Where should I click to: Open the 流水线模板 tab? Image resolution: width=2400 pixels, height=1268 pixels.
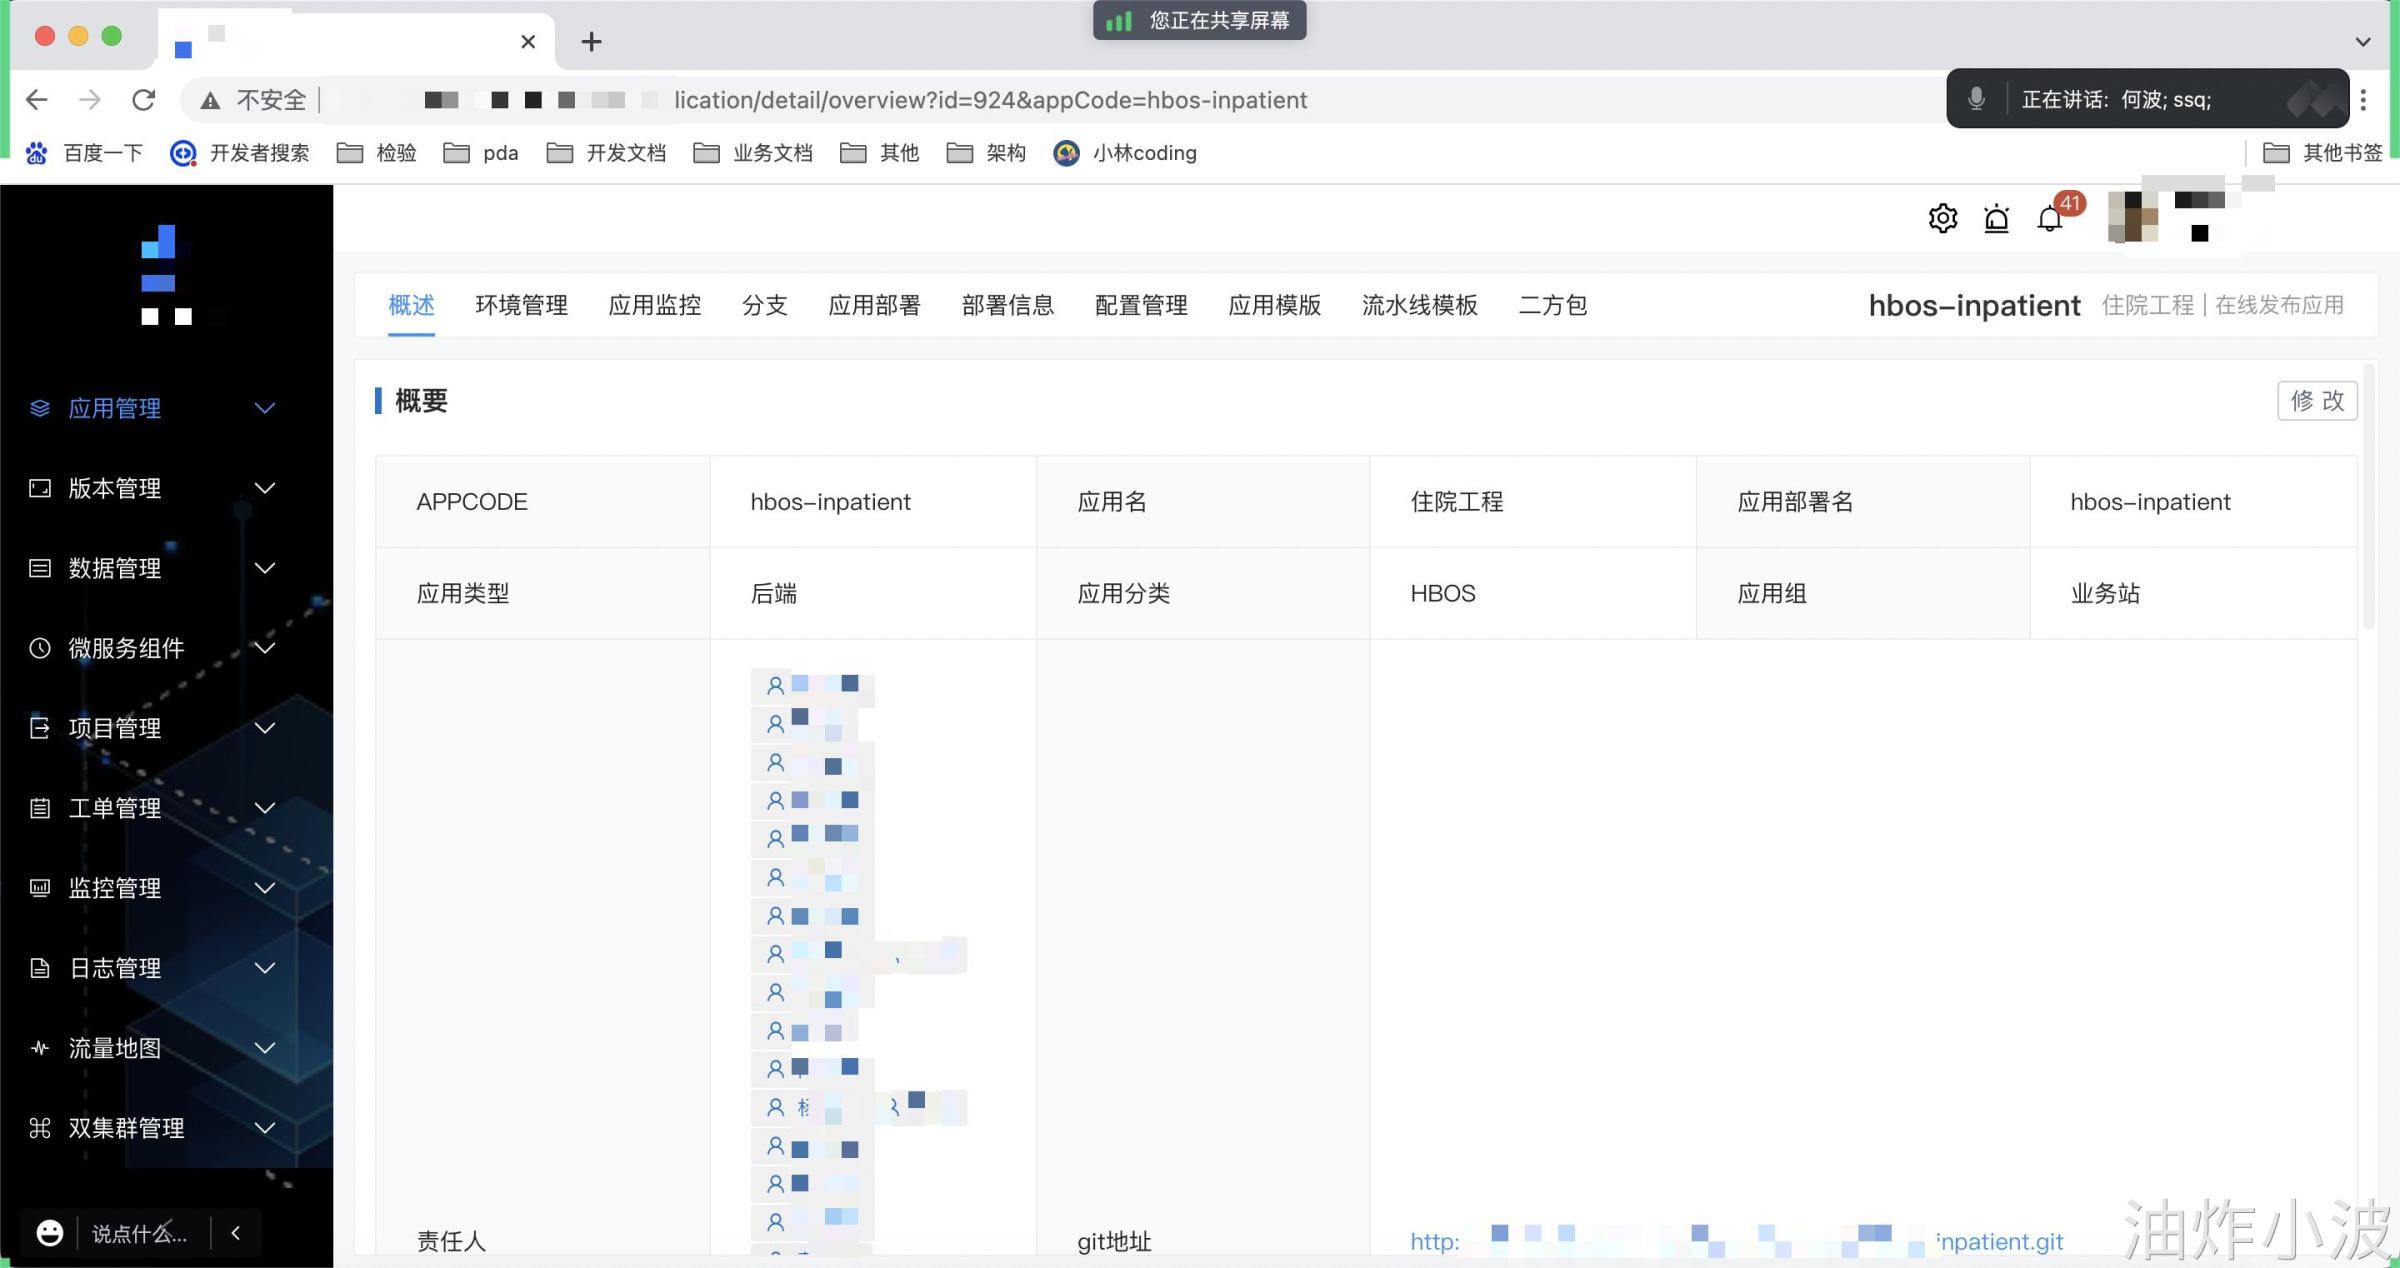click(x=1419, y=305)
